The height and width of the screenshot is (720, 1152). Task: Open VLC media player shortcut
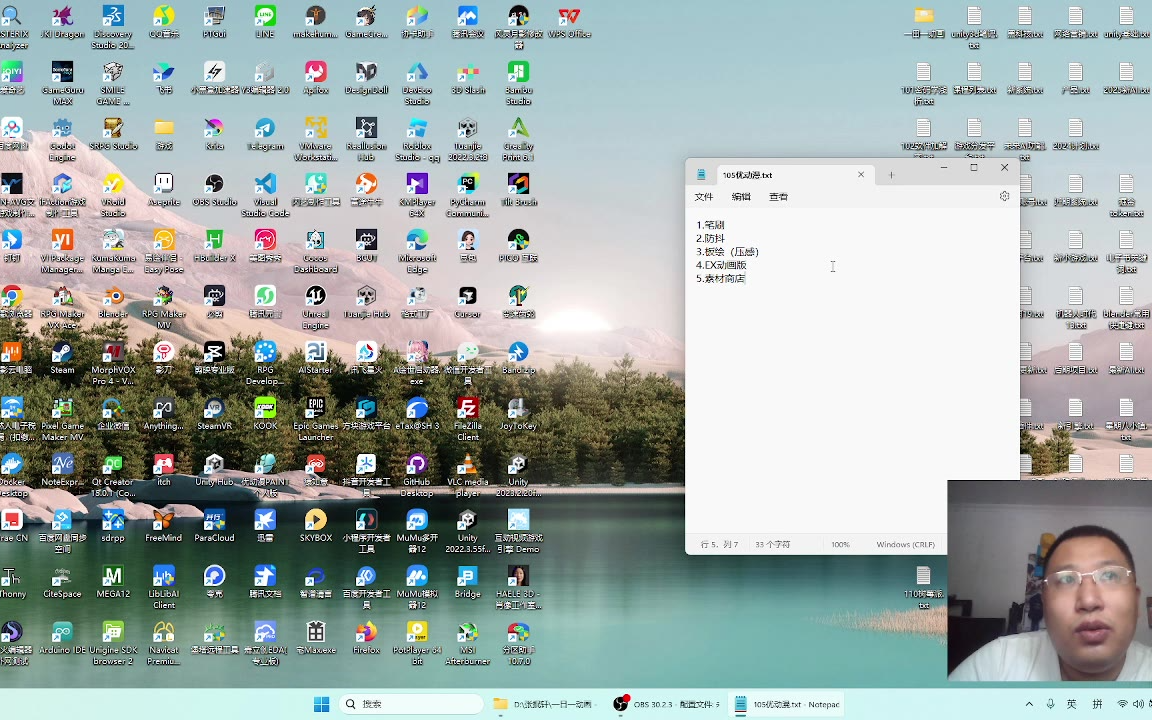pyautogui.click(x=467, y=475)
